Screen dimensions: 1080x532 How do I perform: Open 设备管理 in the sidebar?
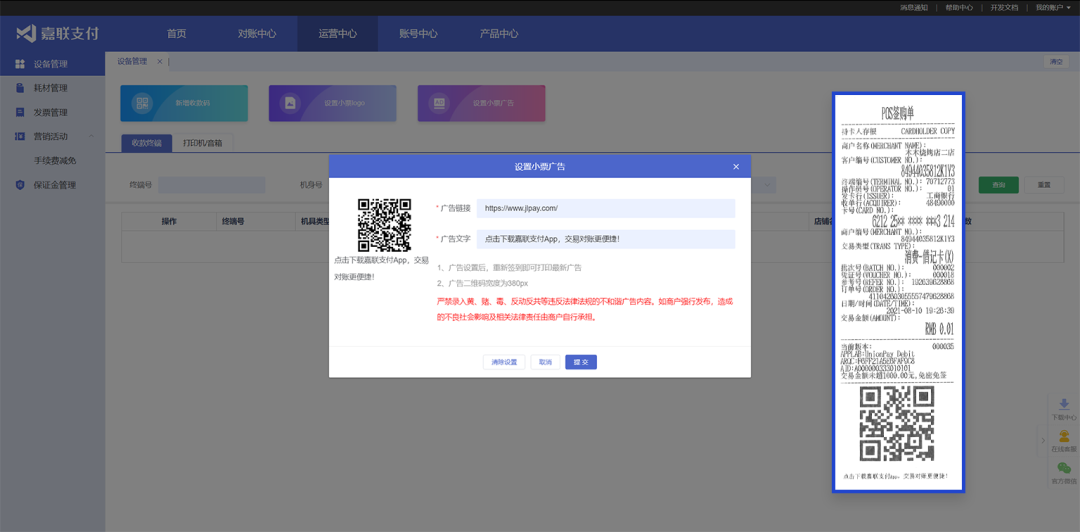52,64
